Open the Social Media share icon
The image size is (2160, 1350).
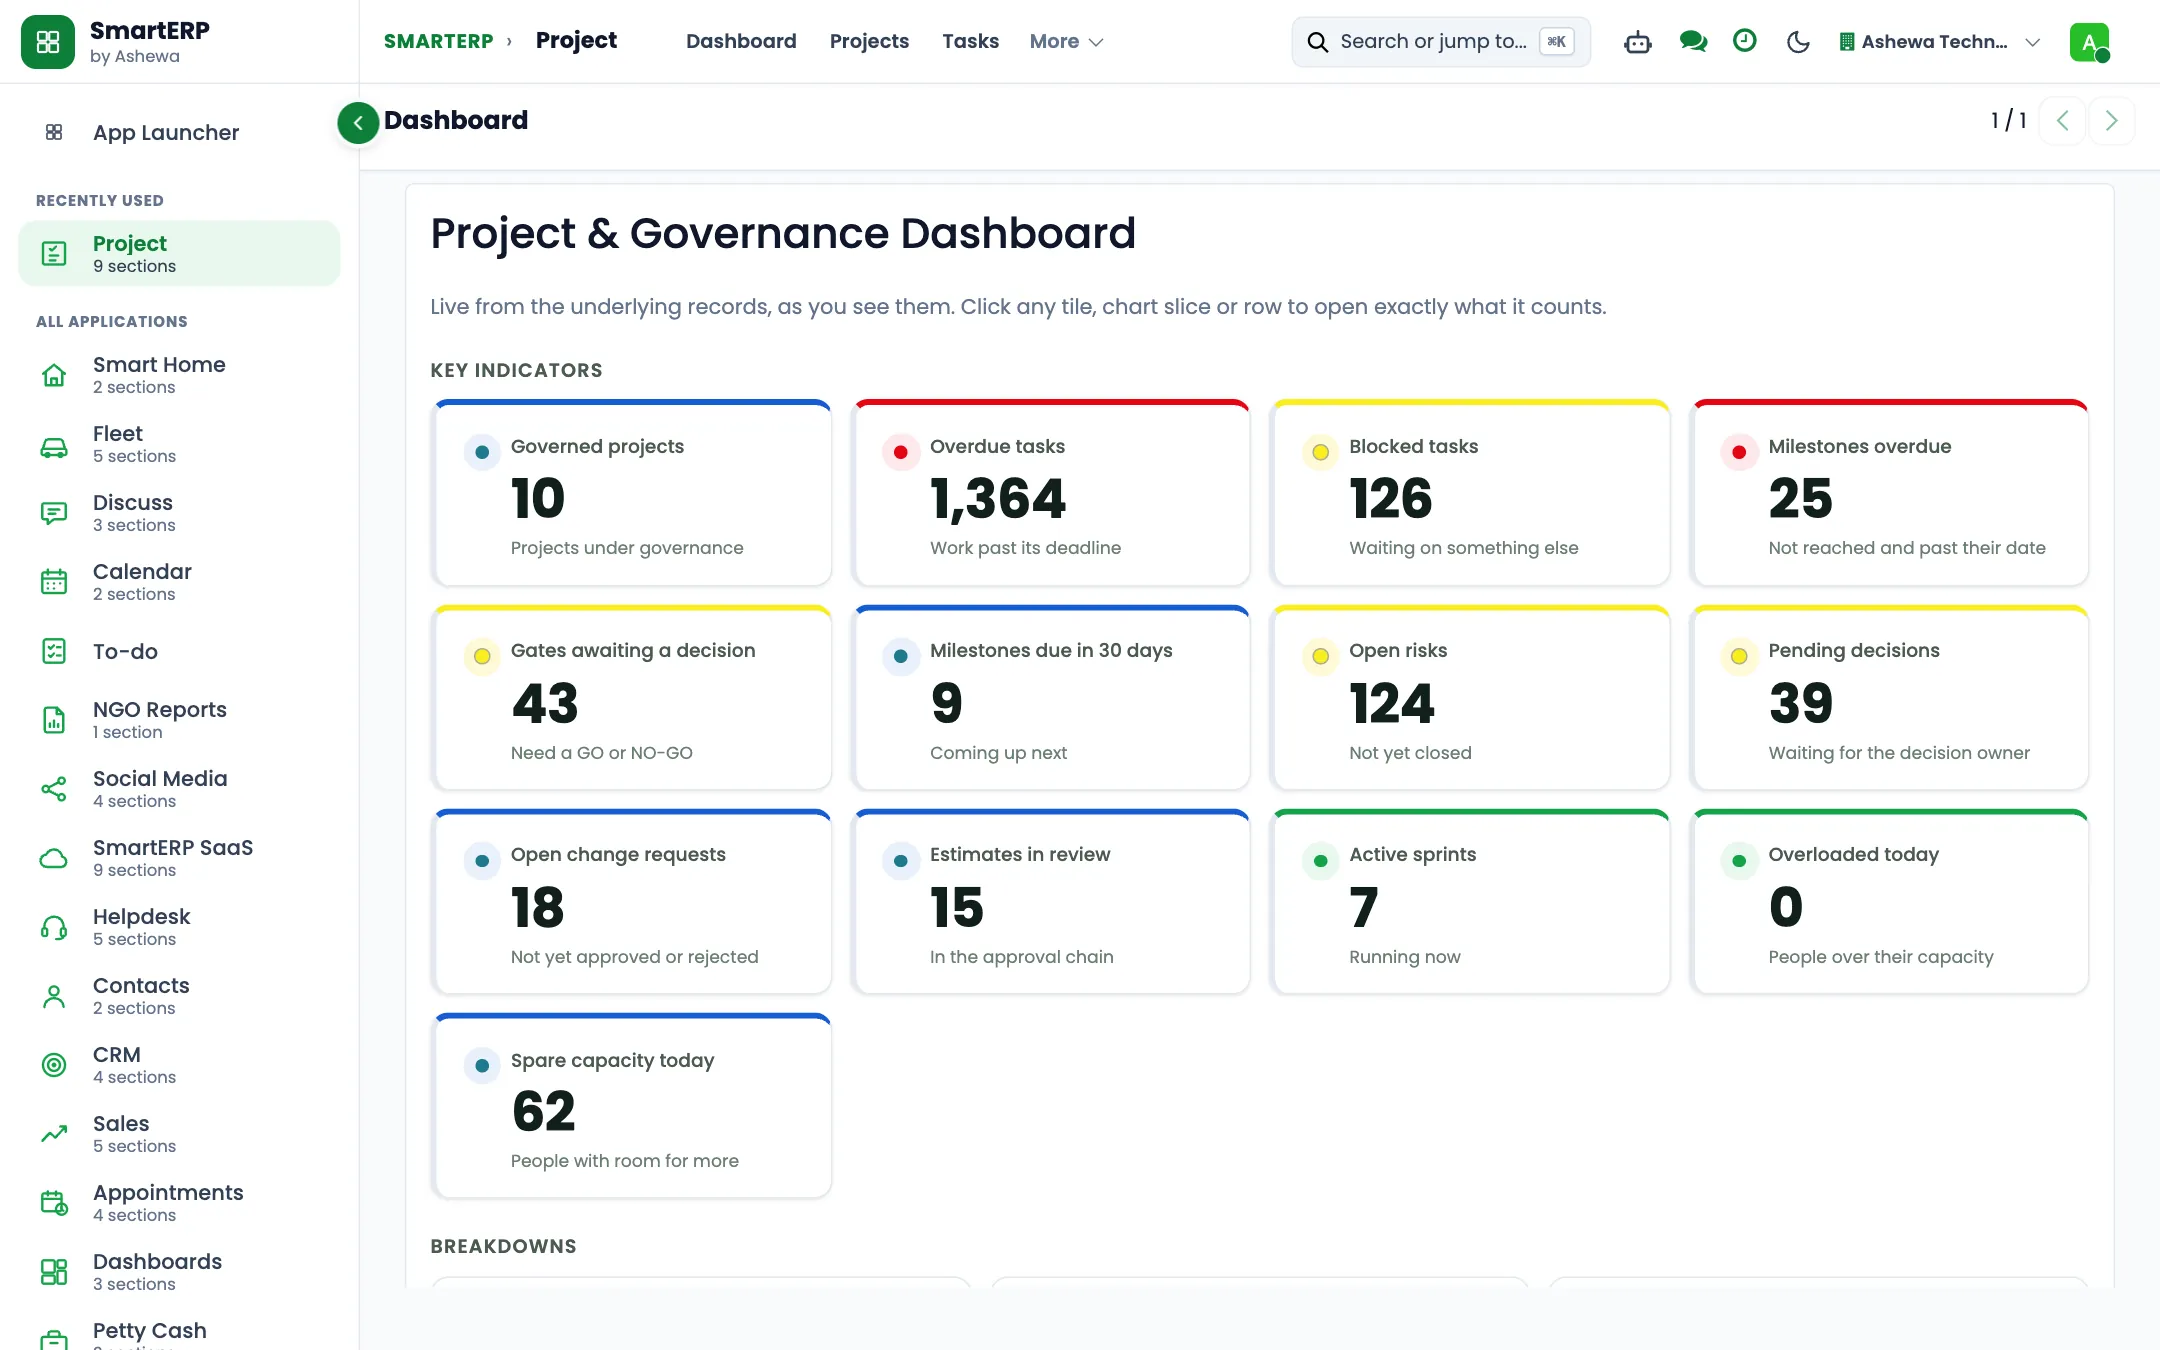tap(54, 789)
